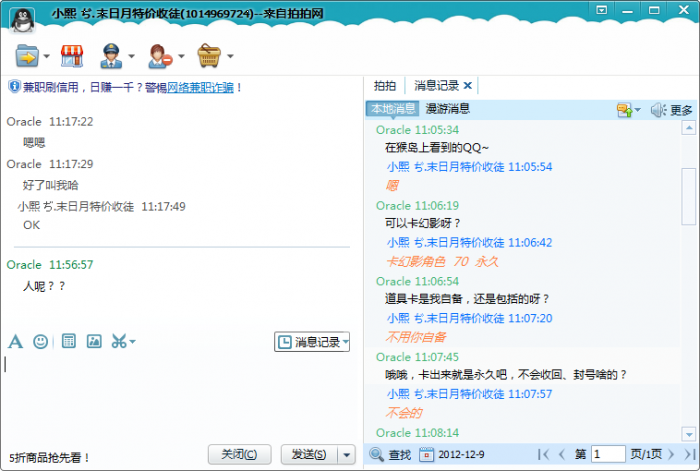The width and height of the screenshot is (700, 471).
Task: Open the font style A icon
Action: click(x=15, y=342)
